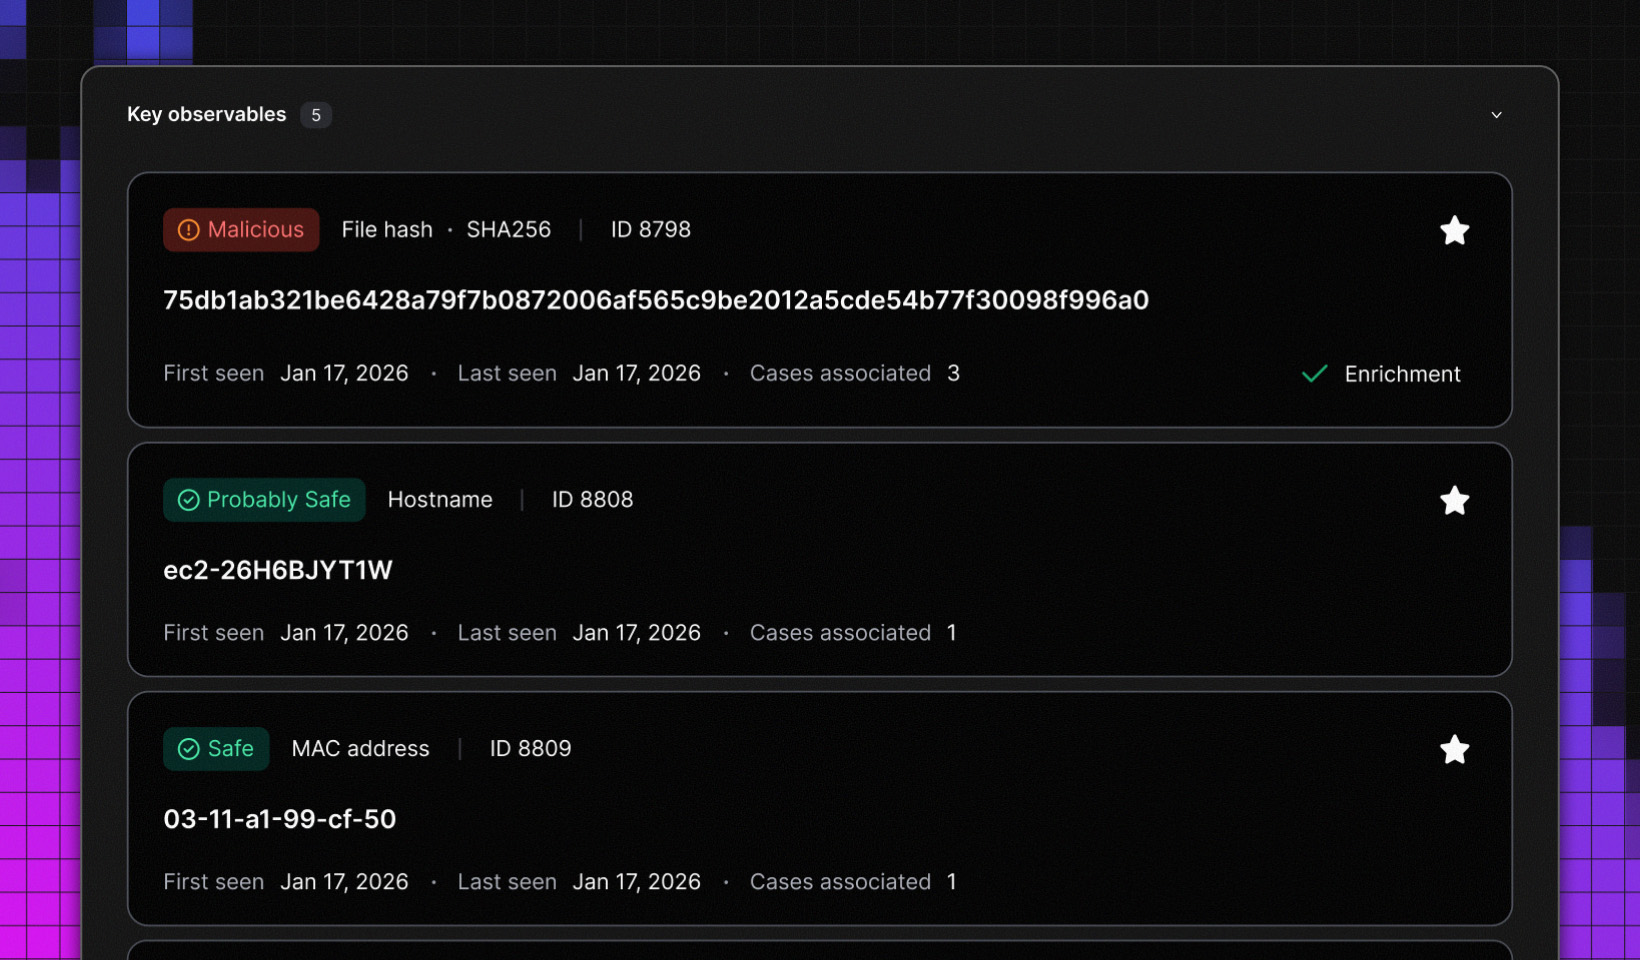Click the Safe badge checkmark icon

point(188,749)
